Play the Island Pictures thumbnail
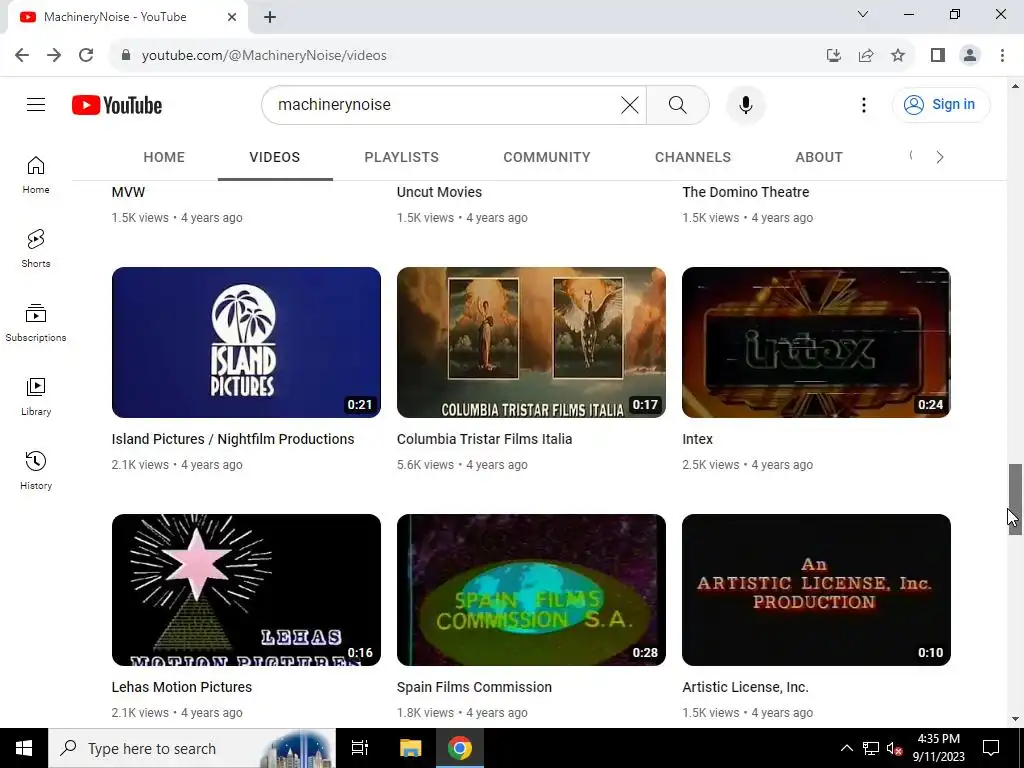This screenshot has height=768, width=1024. pyautogui.click(x=246, y=342)
